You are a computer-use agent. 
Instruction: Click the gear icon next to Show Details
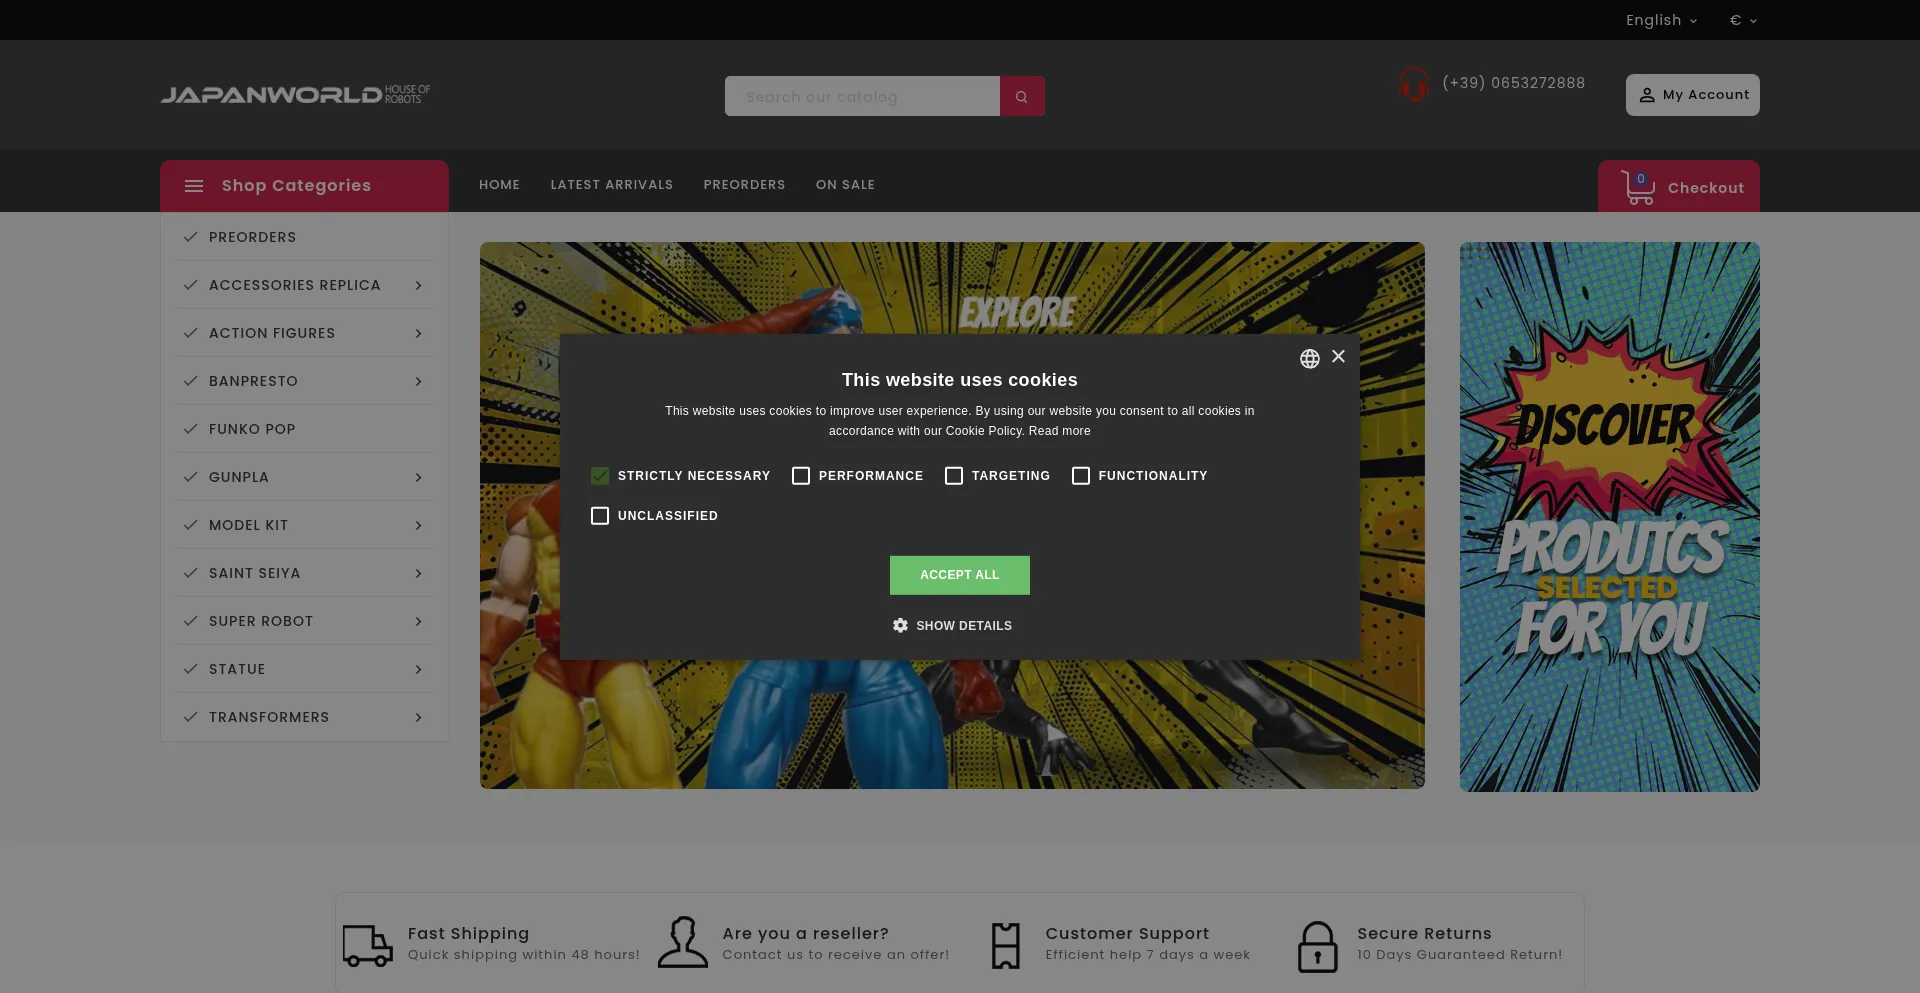900,625
